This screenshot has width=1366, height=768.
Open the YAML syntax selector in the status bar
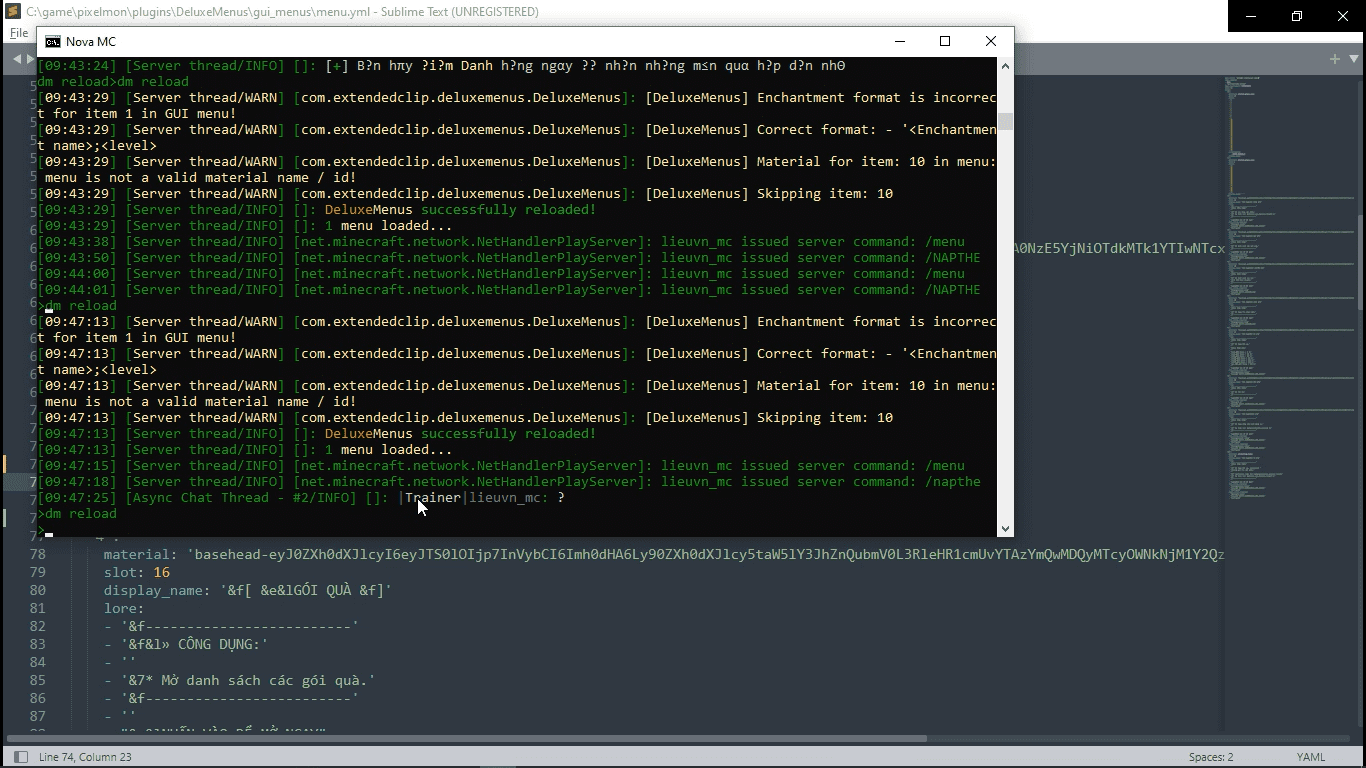(1311, 757)
